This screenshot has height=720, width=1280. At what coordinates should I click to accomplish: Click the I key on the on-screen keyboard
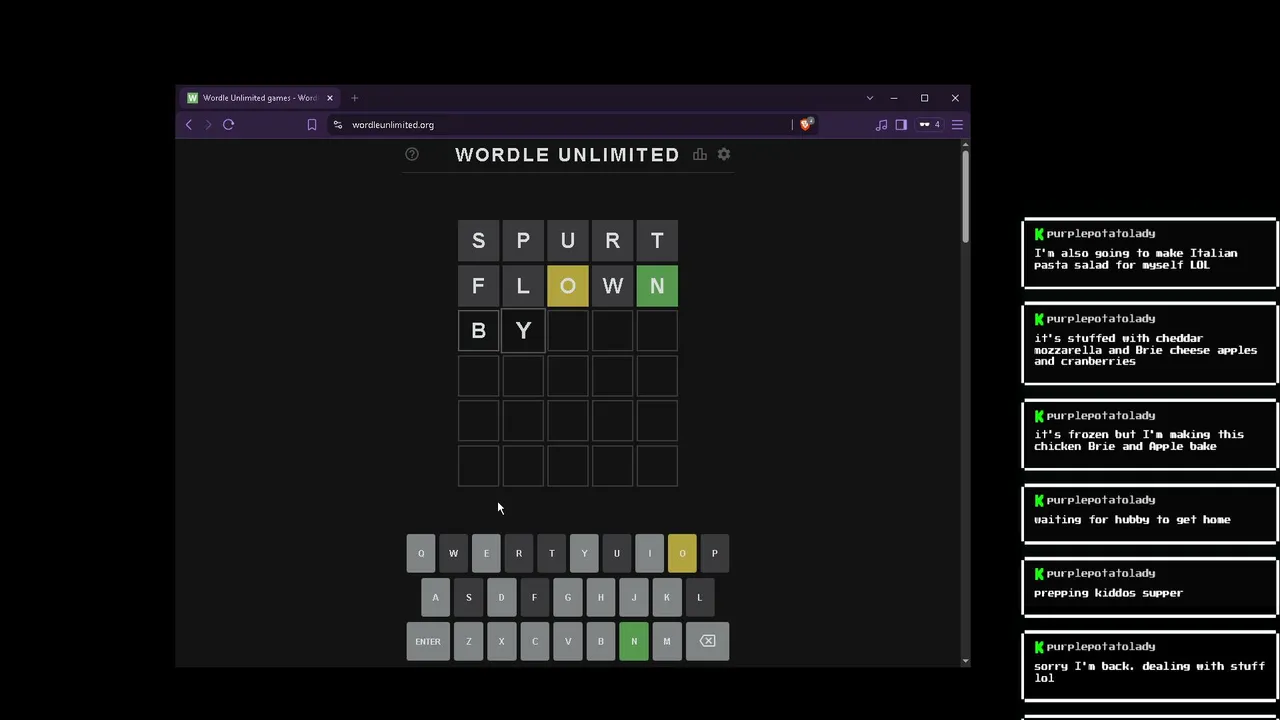tap(649, 553)
